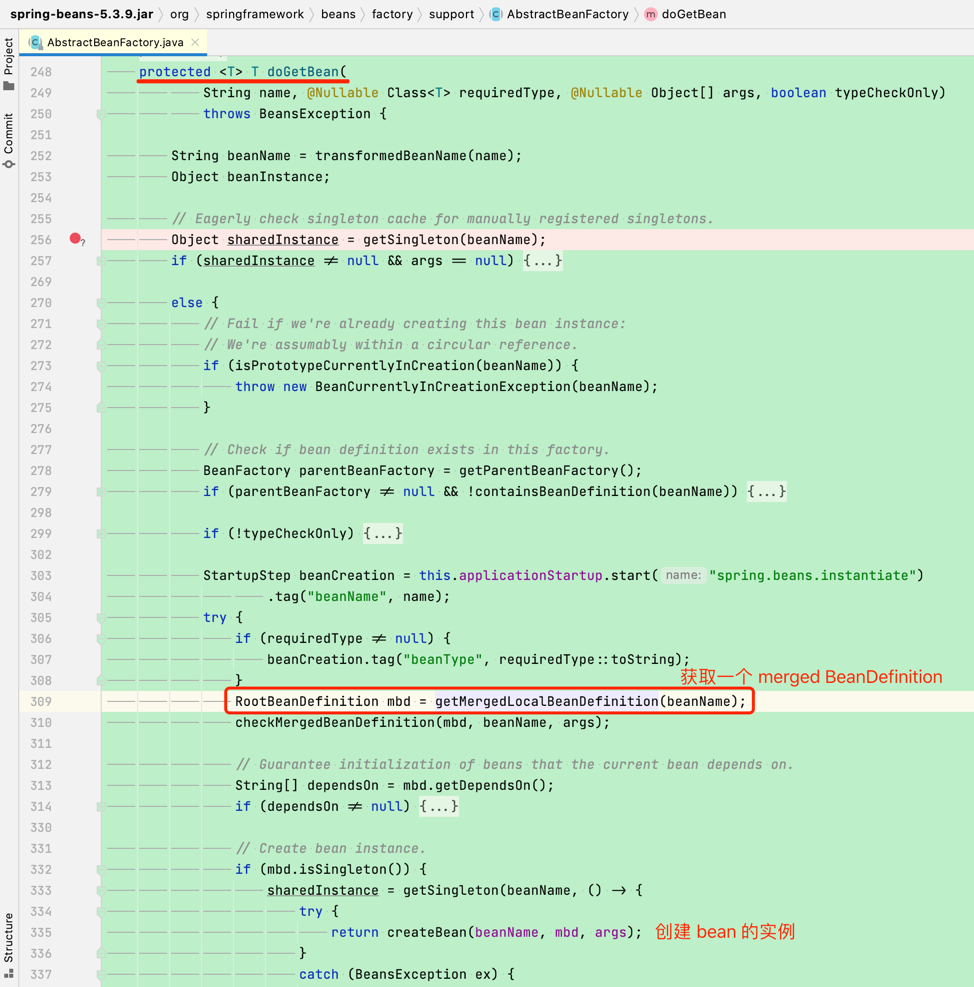Click the StartupStep type on line 303
Image resolution: width=974 pixels, height=987 pixels.
[x=247, y=575]
